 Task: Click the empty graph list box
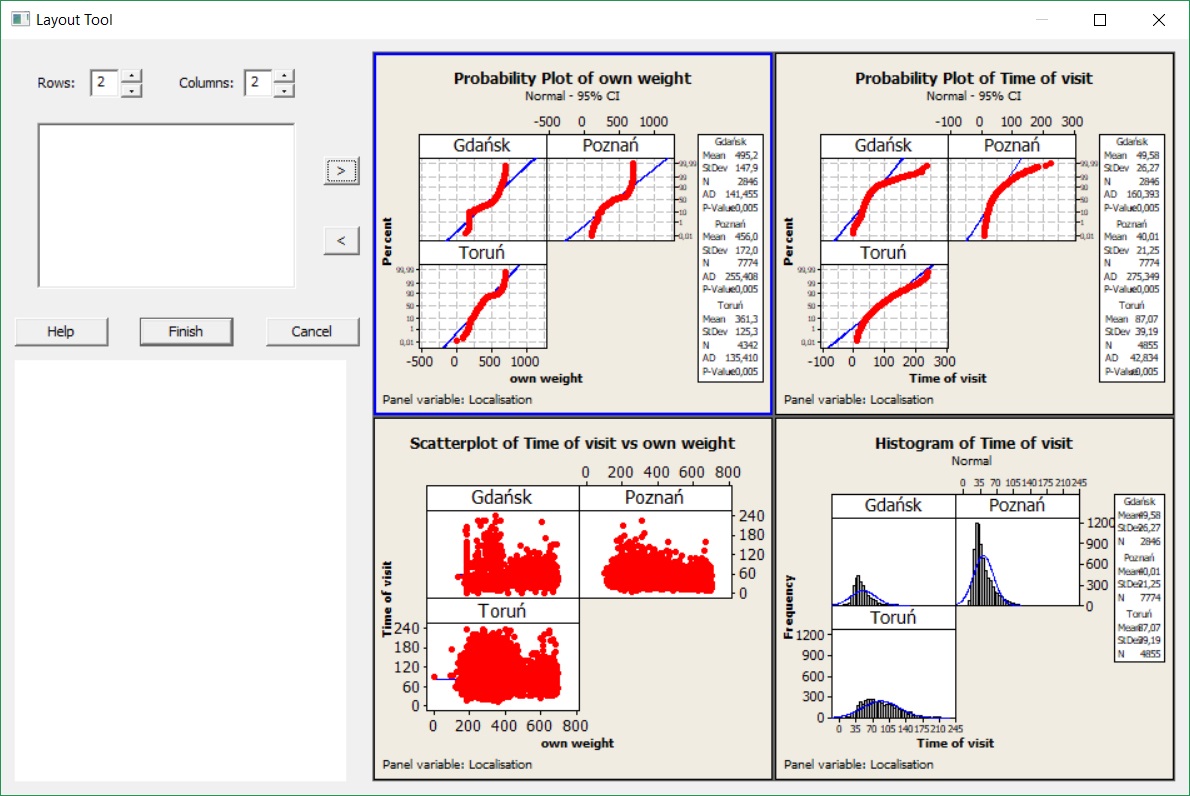click(166, 205)
